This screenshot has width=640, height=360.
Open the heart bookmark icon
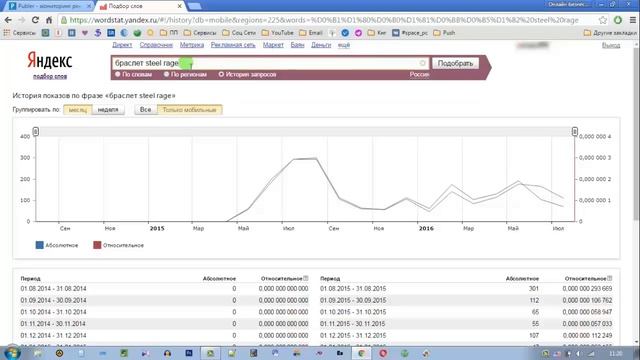tap(85, 33)
